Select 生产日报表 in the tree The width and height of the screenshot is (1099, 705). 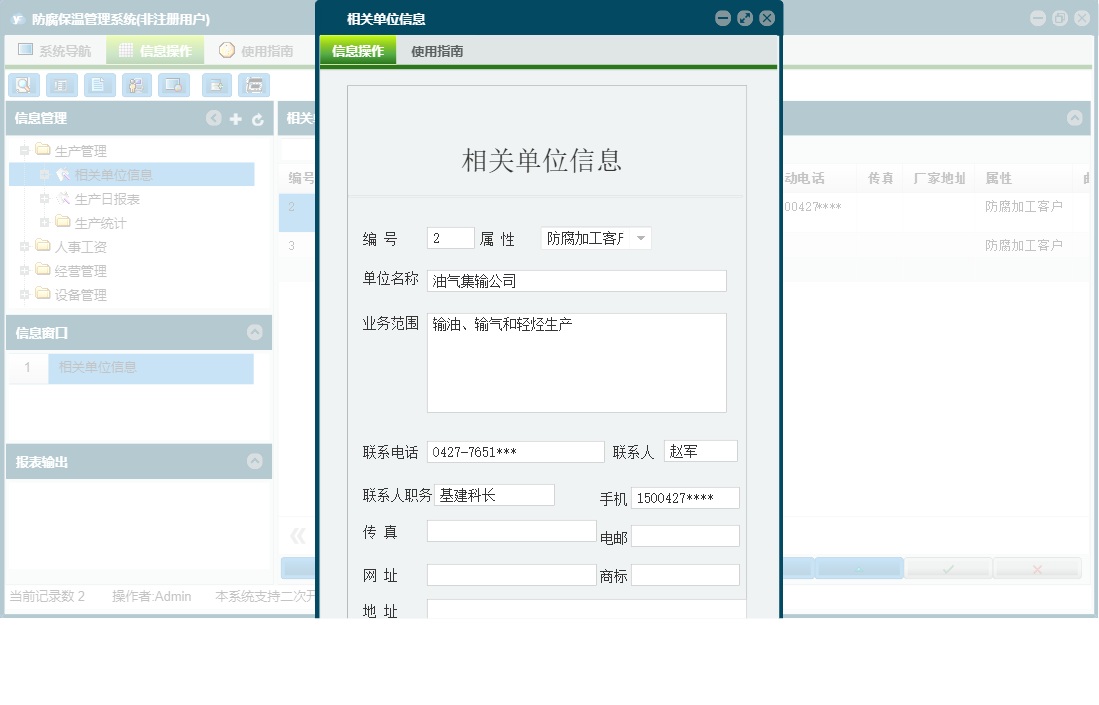pos(105,198)
